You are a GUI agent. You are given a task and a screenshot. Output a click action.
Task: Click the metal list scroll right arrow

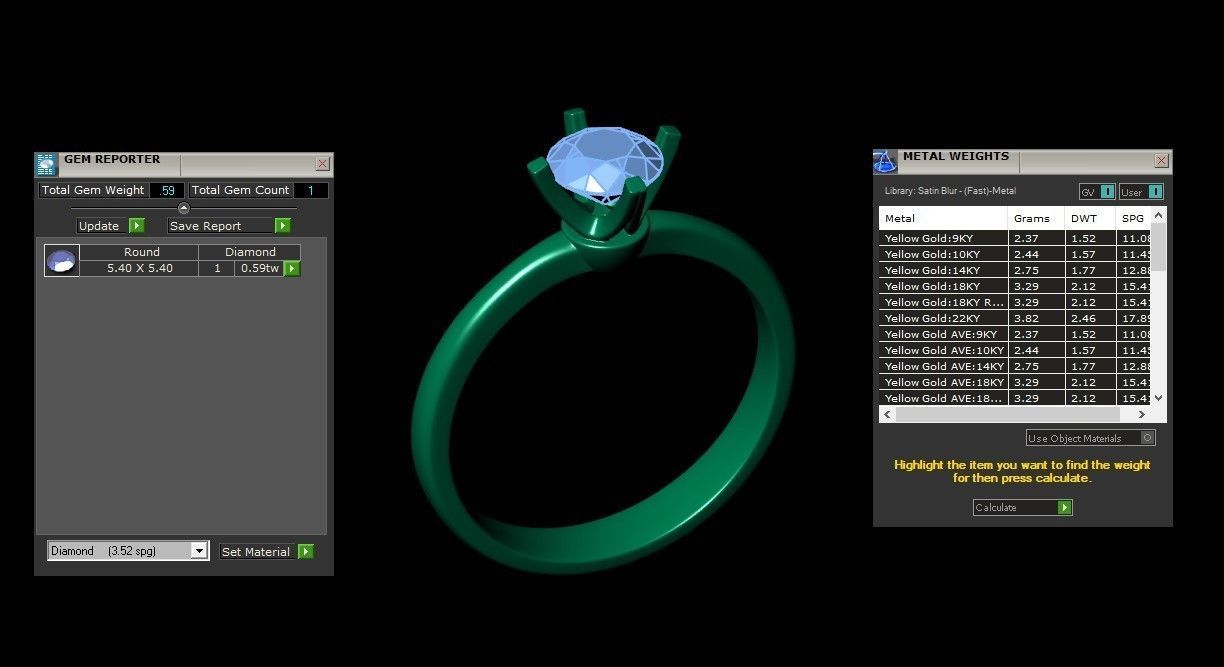1142,414
